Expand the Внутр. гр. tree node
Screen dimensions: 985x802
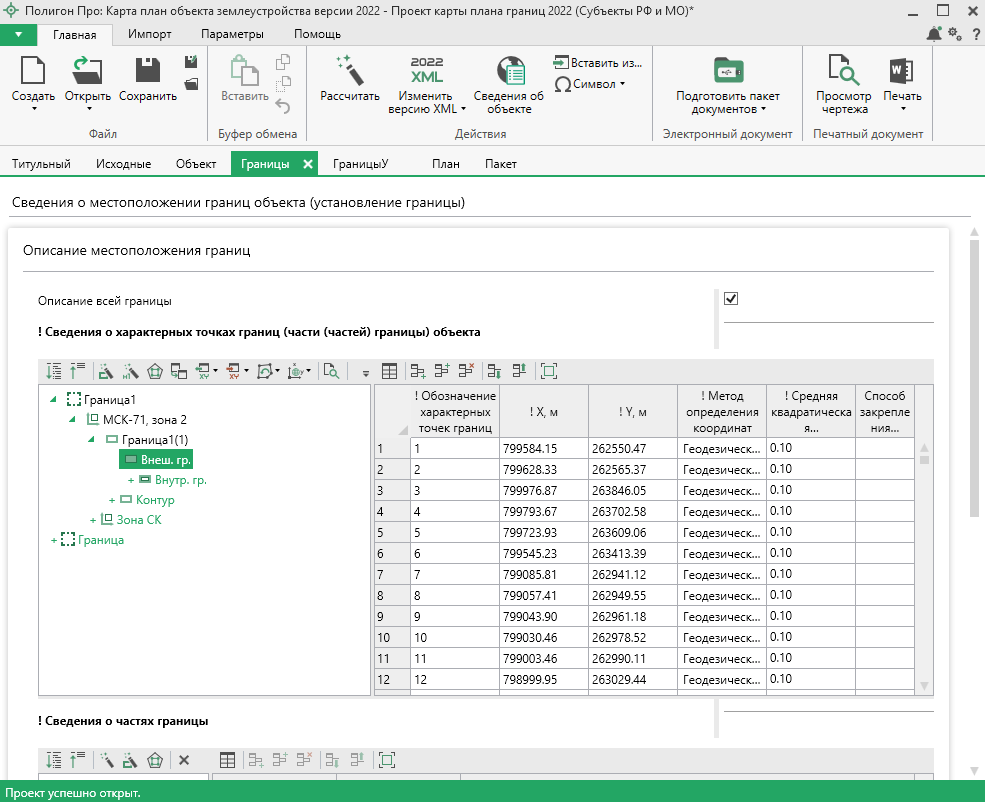131,480
